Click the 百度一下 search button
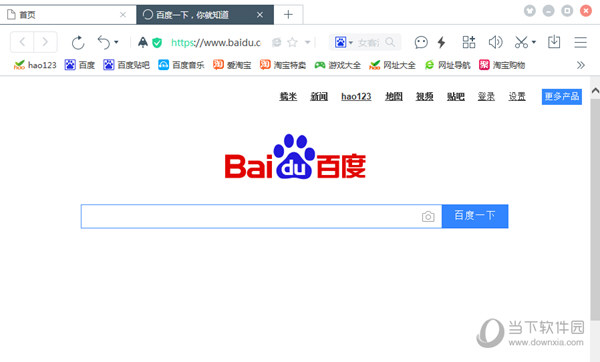The height and width of the screenshot is (362, 600). (x=475, y=216)
